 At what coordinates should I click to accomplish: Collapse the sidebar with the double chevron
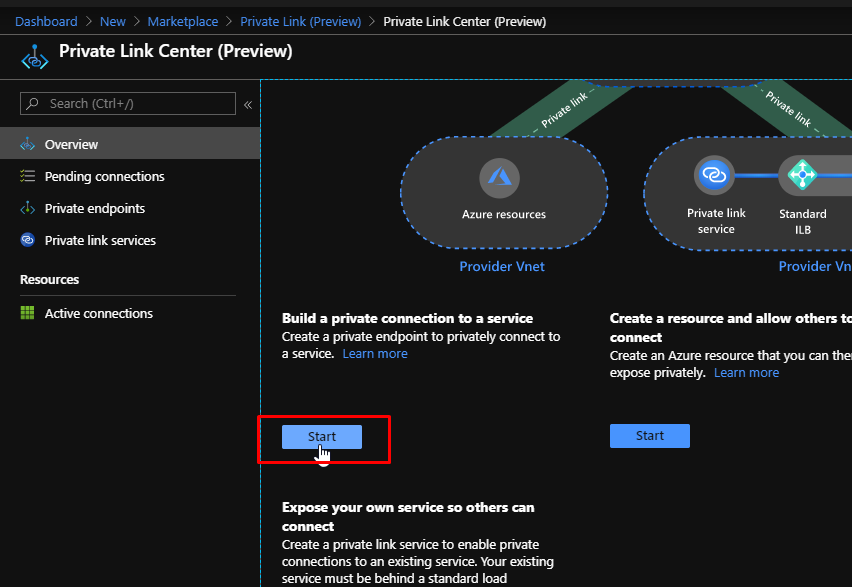coord(248,104)
